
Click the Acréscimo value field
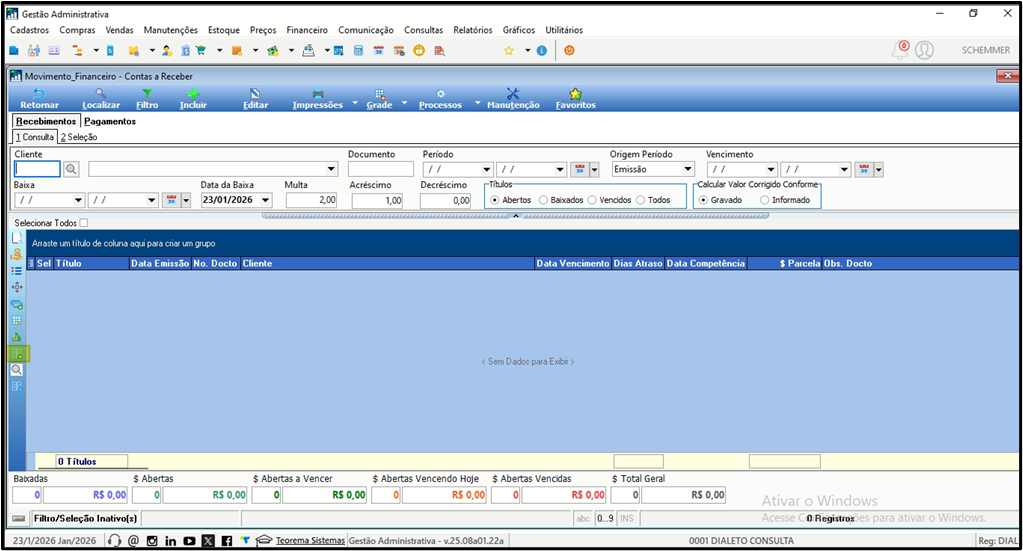[x=377, y=201]
